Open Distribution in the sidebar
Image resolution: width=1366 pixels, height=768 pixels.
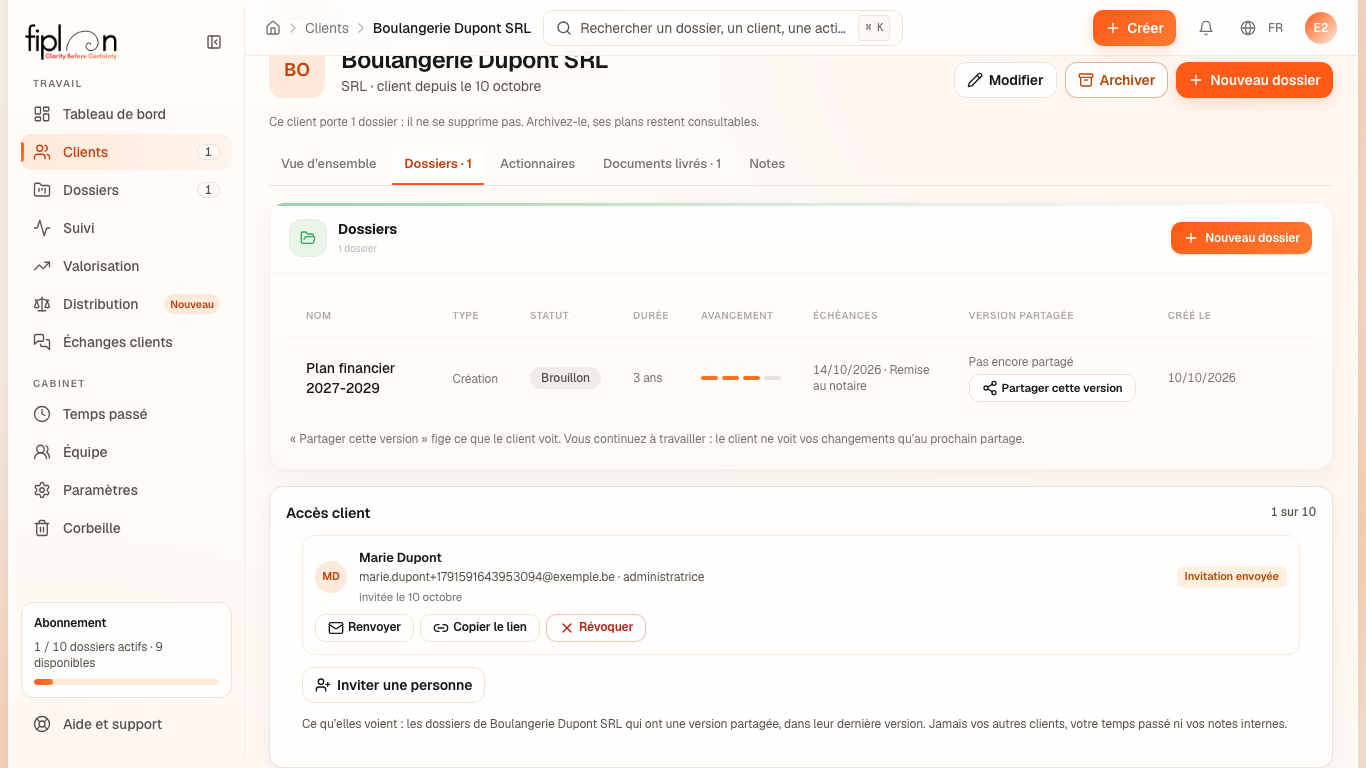click(x=126, y=304)
